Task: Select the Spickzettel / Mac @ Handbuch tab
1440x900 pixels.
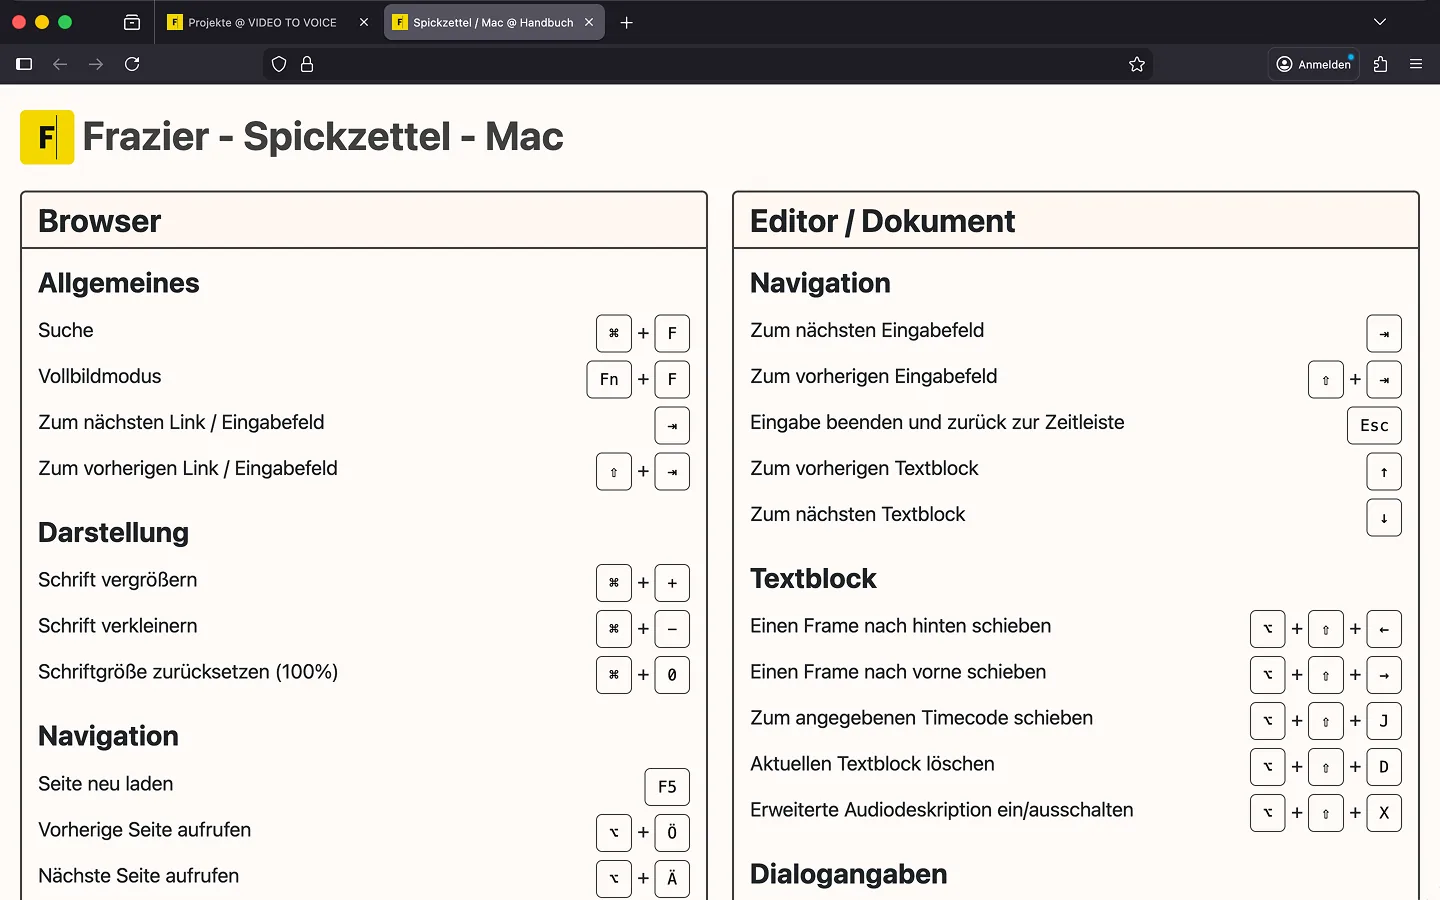Action: (x=485, y=22)
